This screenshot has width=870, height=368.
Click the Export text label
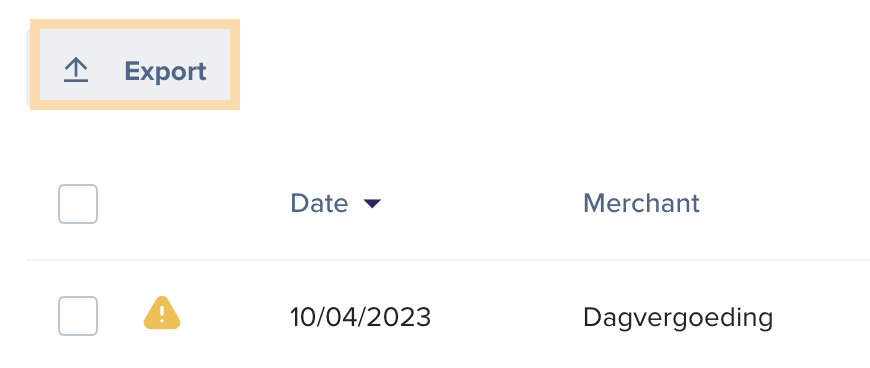(165, 72)
